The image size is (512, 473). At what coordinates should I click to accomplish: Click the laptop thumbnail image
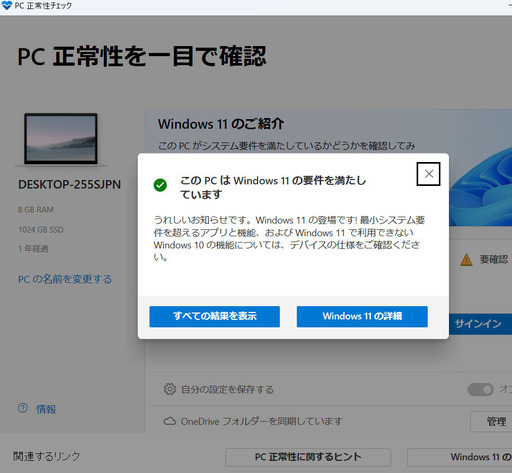pos(61,139)
